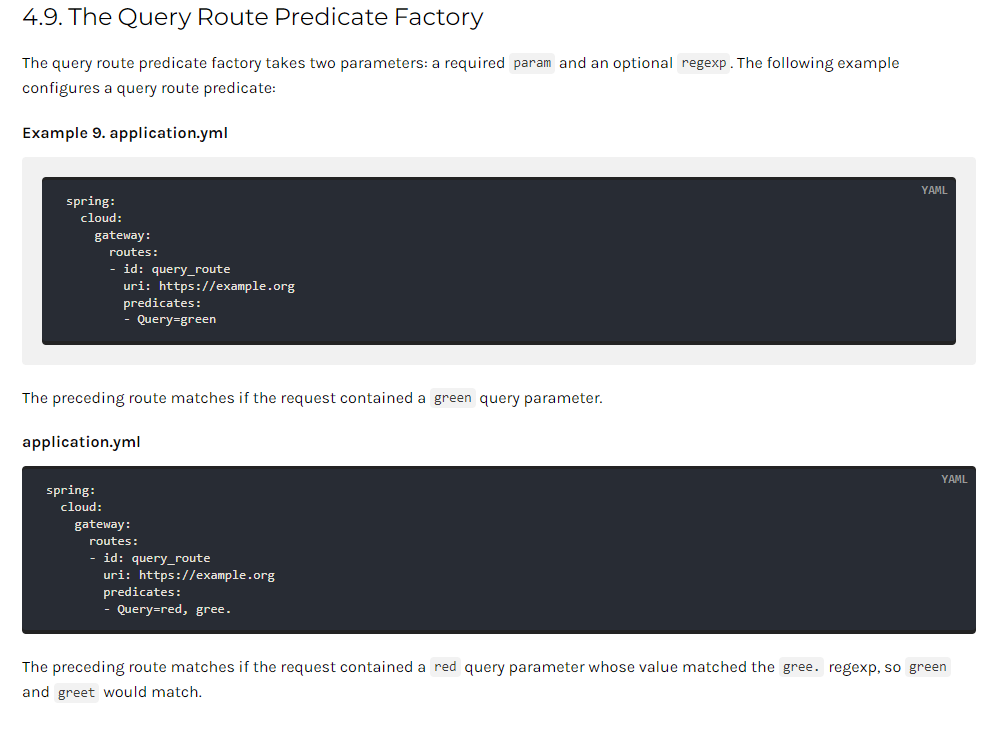Click the YAML label on first code block

(934, 190)
